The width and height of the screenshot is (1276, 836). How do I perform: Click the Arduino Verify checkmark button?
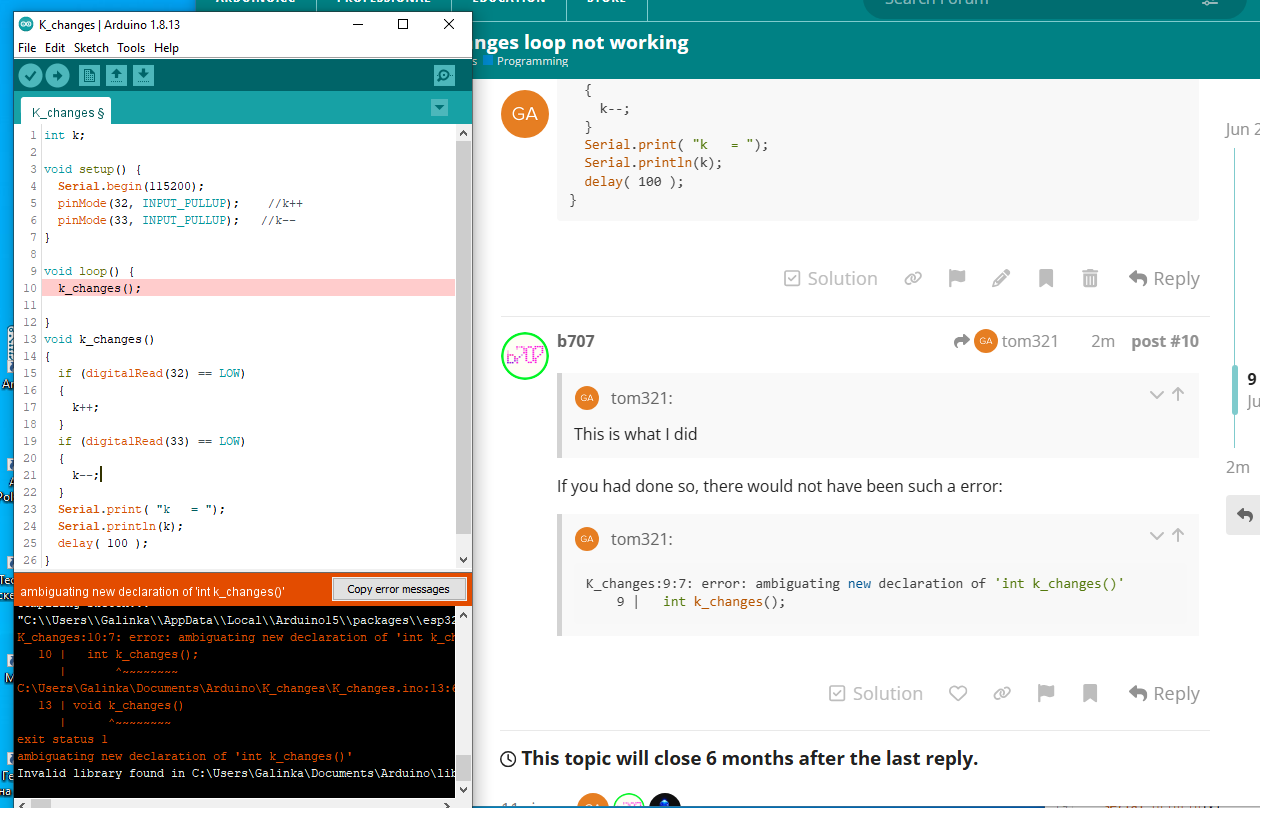[30, 75]
